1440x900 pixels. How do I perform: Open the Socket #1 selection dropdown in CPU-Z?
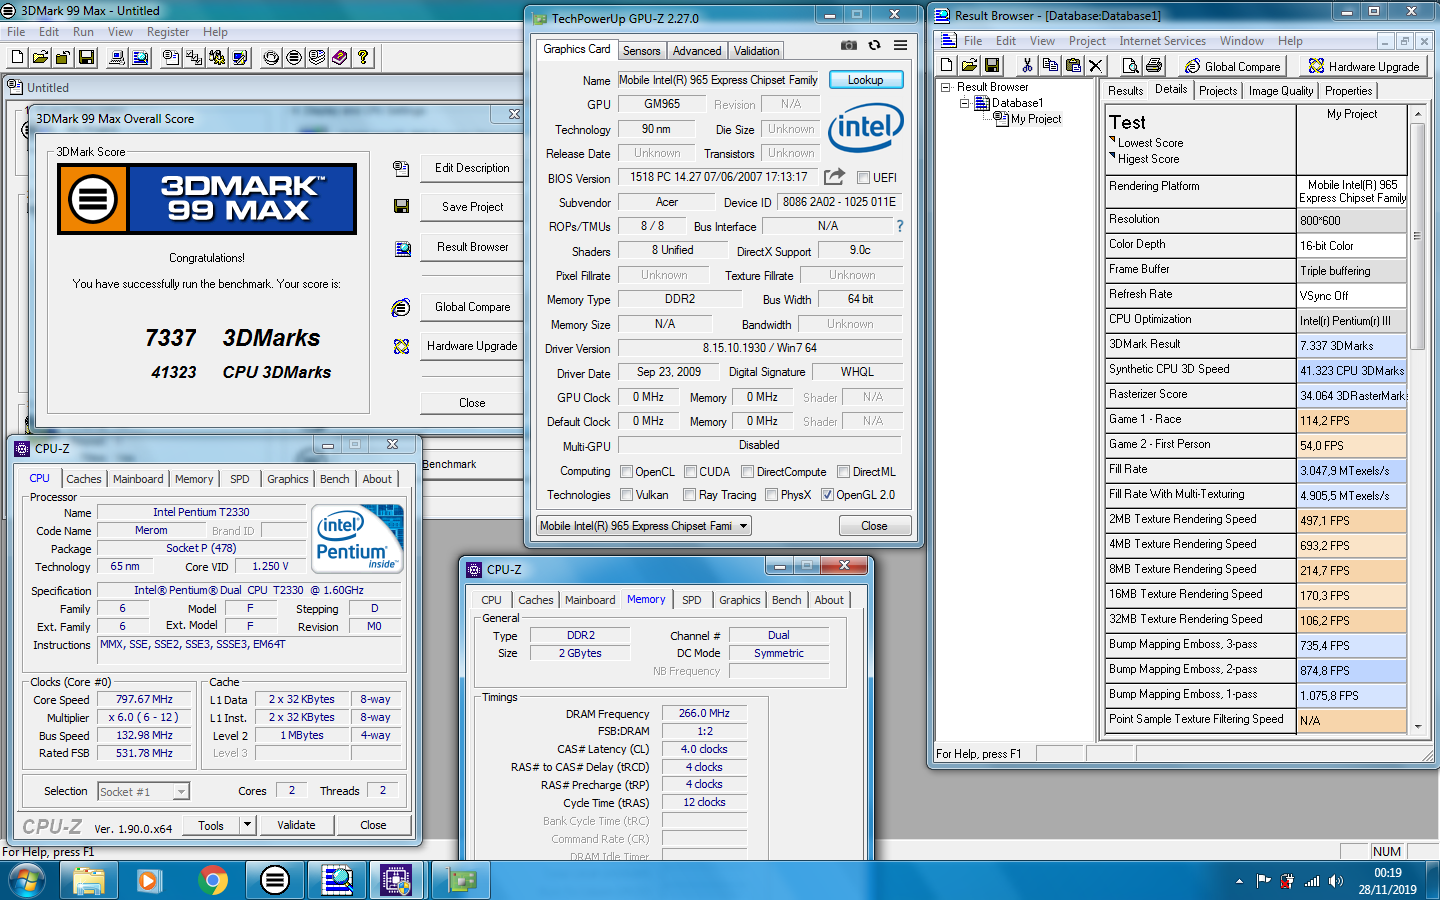click(181, 792)
